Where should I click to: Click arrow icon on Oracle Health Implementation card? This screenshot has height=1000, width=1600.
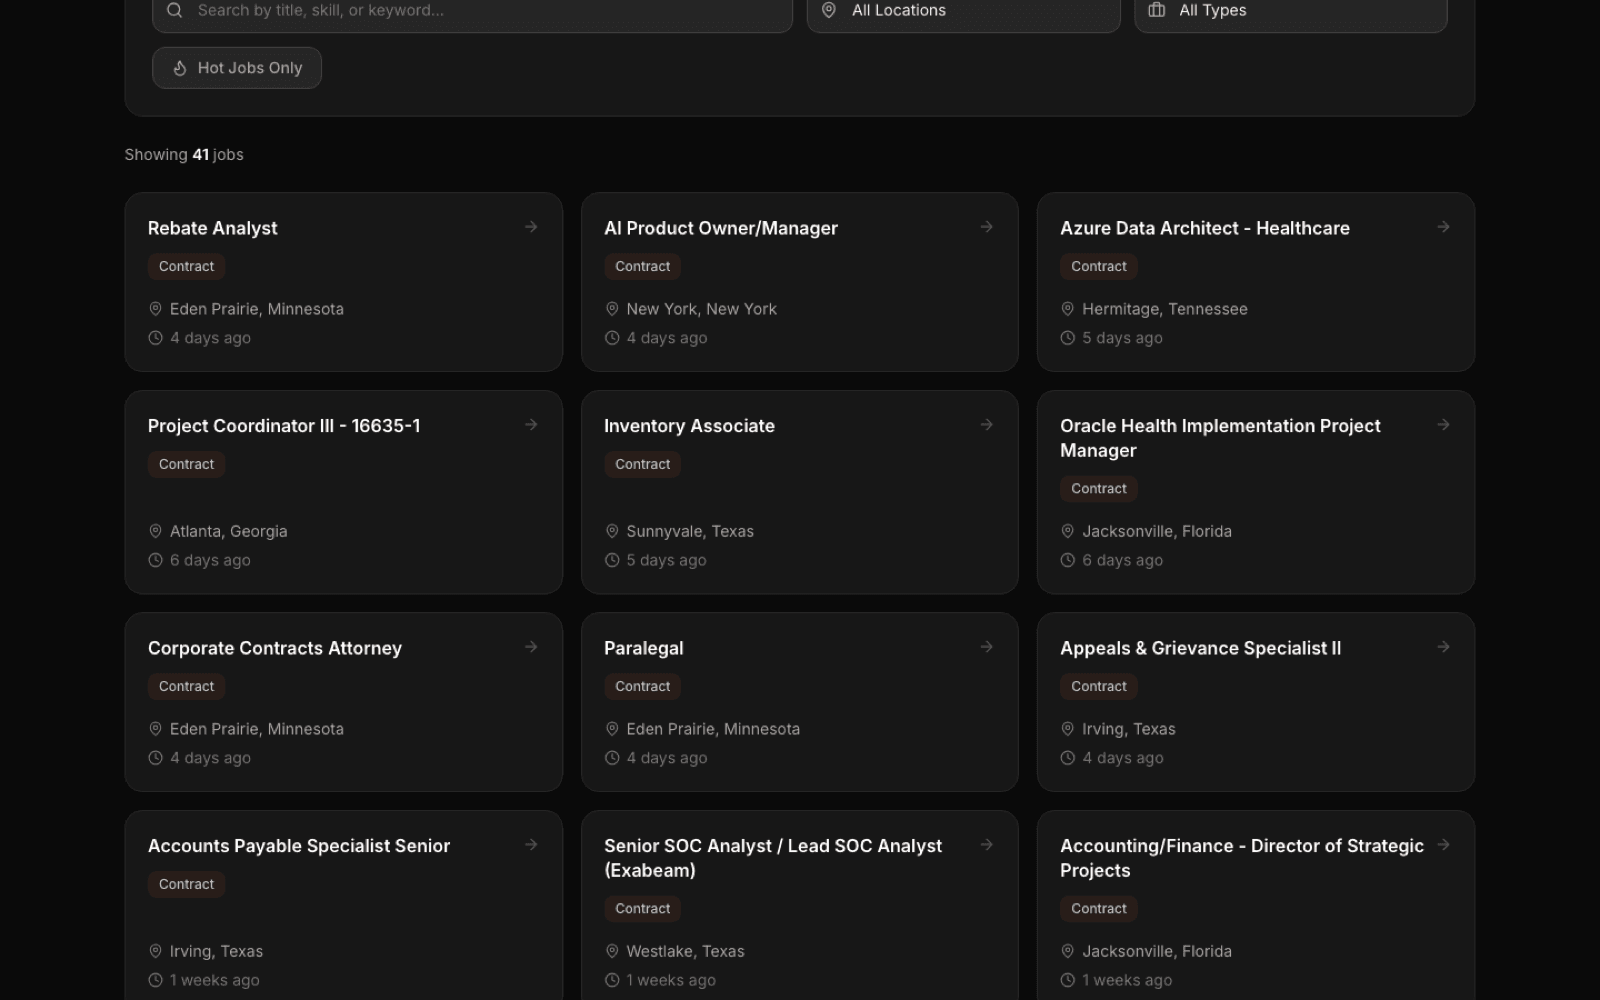(1443, 425)
